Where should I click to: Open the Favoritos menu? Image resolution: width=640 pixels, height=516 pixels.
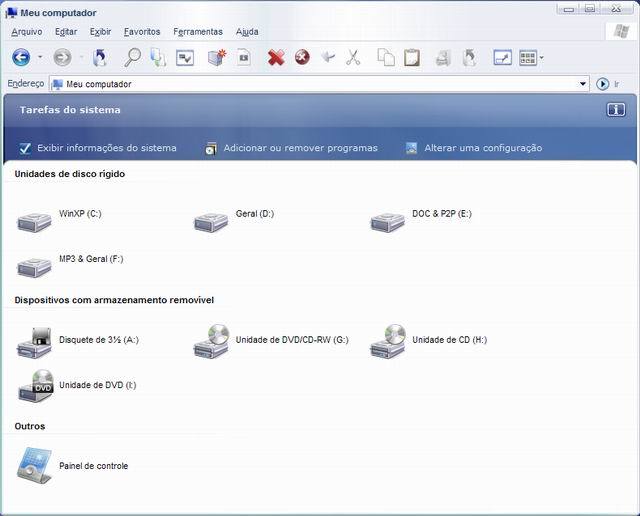point(142,31)
